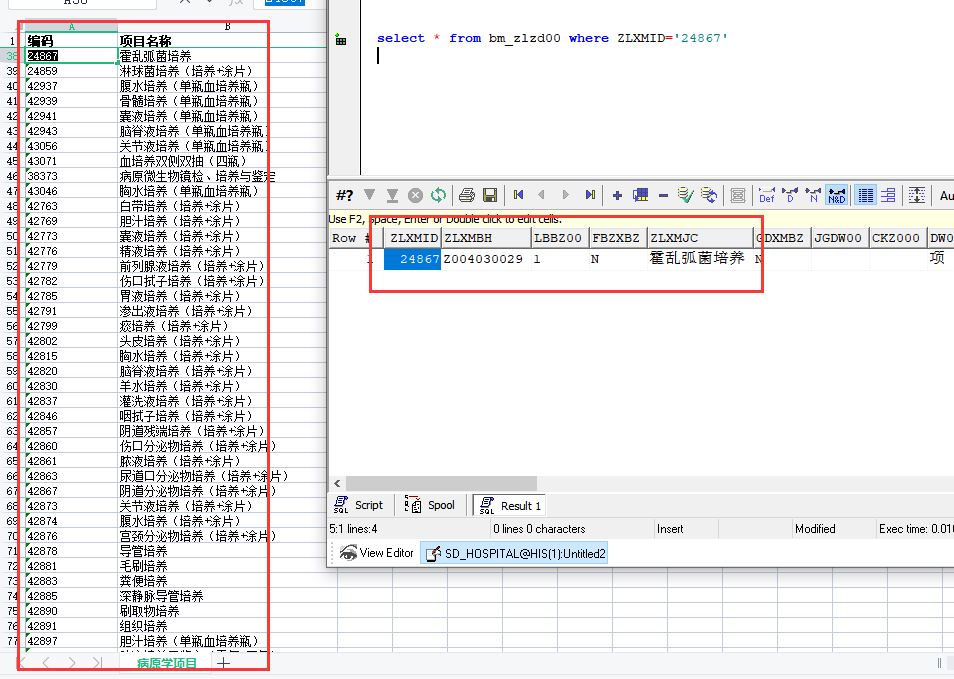Jump to last record in result grid
Screen dimensions: 954x679
tap(590, 195)
